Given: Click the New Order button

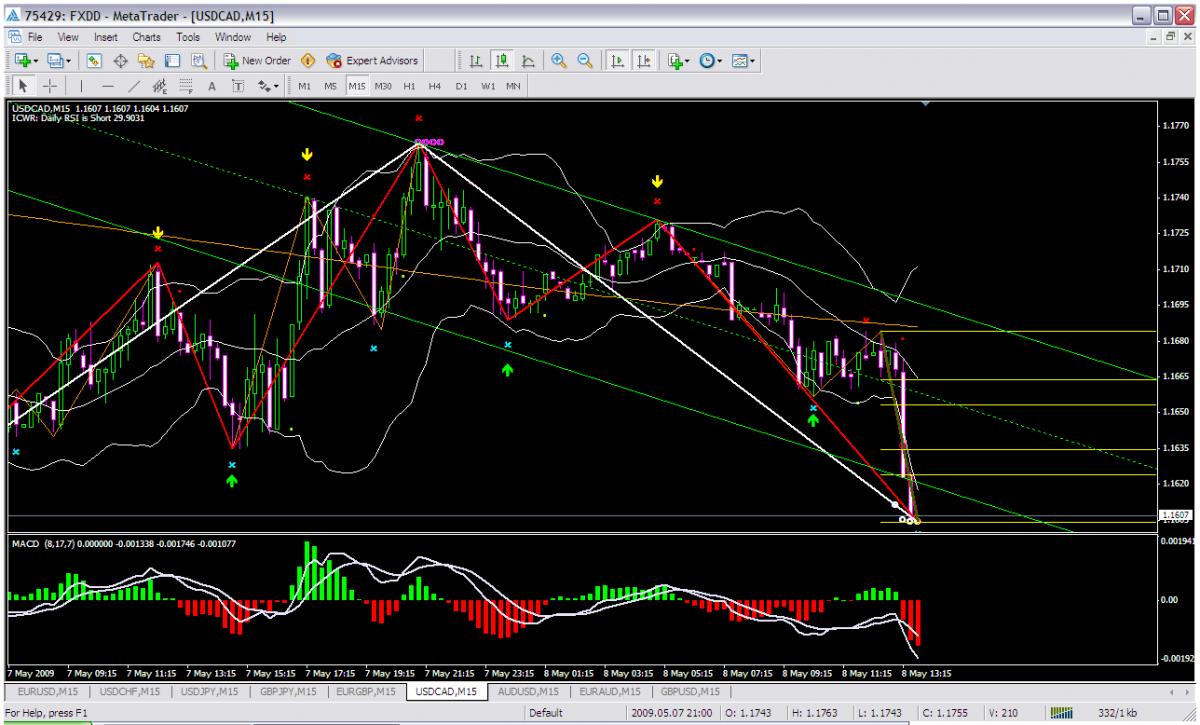Looking at the screenshot, I should pos(257,61).
